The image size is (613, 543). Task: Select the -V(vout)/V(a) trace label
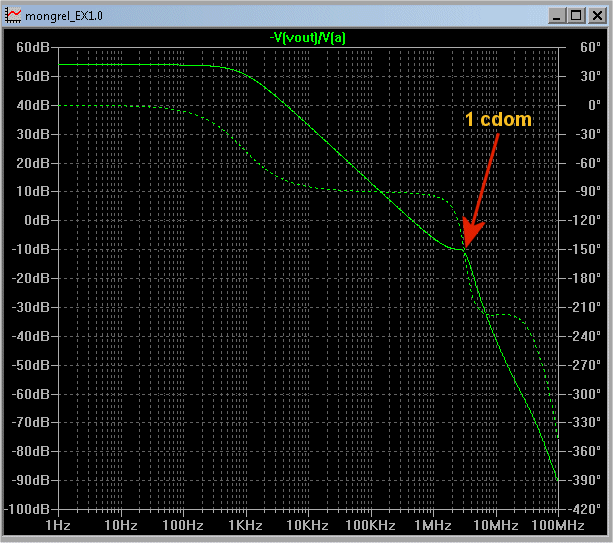click(x=308, y=38)
